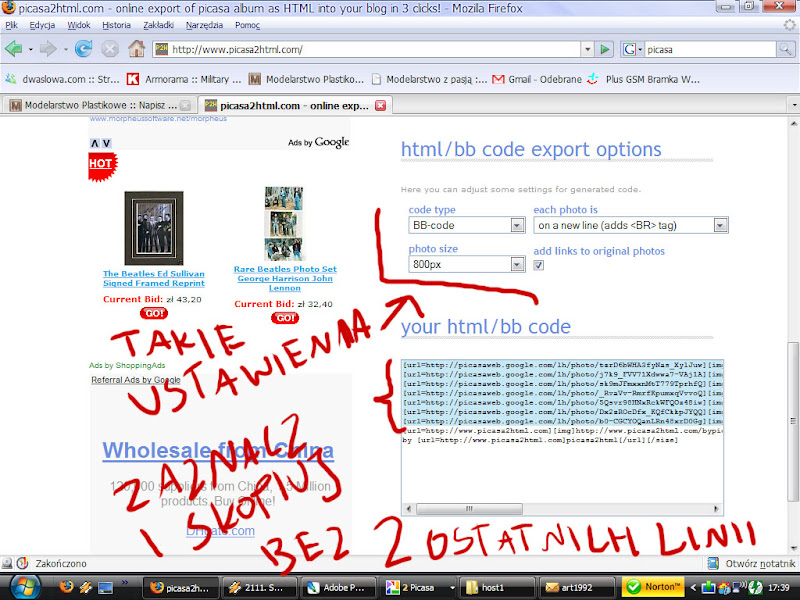800x600 pixels.
Task: Open Plus GSM Bramka bookmark
Action: (643, 79)
